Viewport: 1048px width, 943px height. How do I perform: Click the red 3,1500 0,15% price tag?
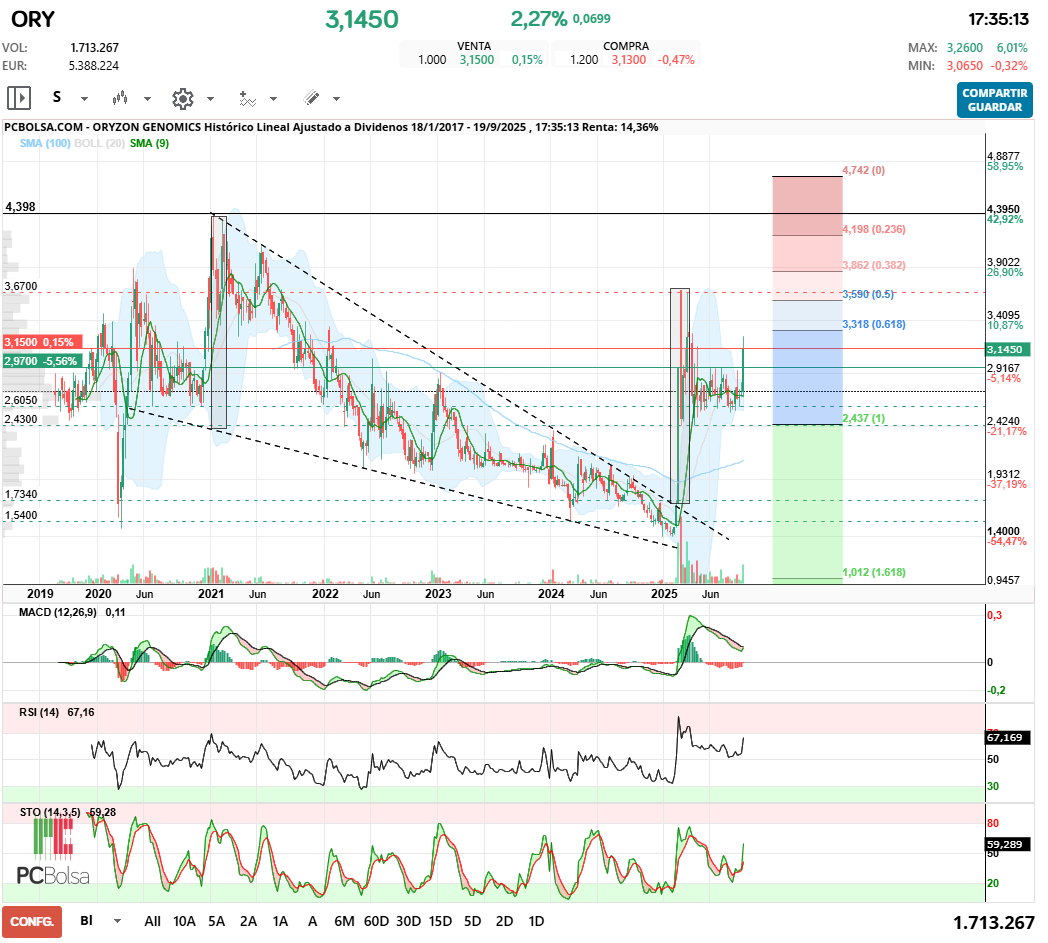point(42,342)
